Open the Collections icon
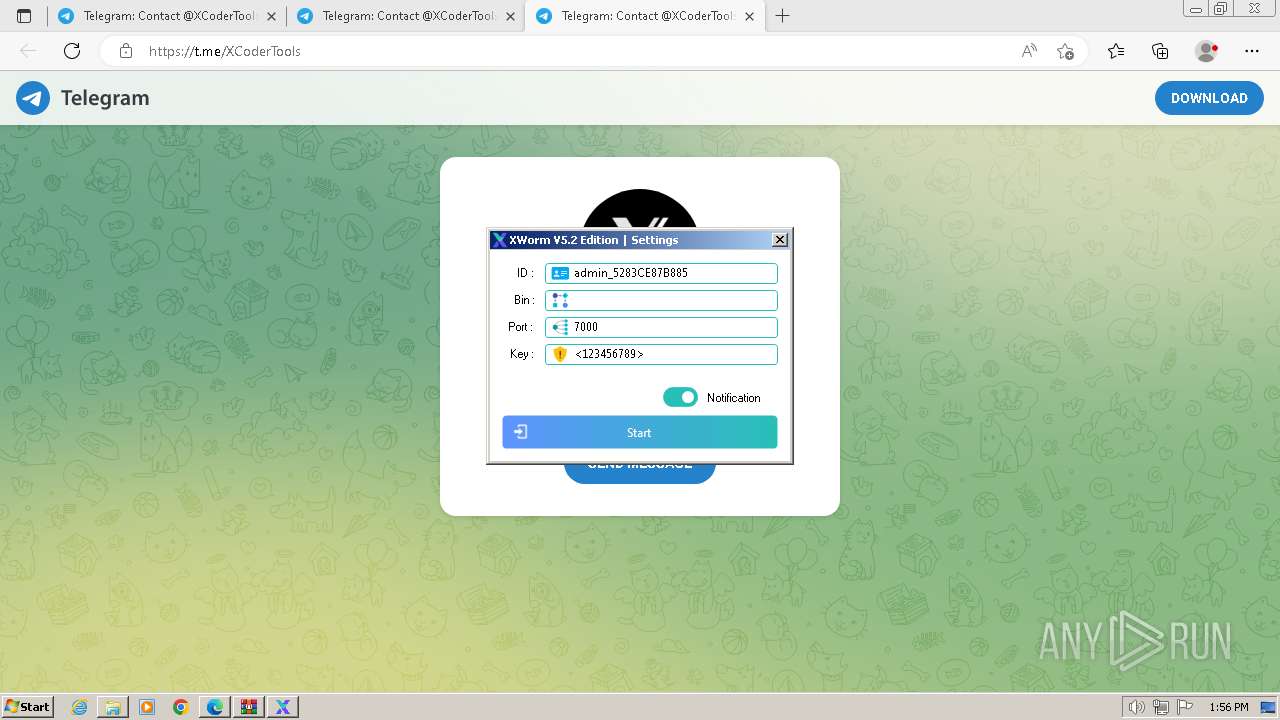 [1160, 51]
